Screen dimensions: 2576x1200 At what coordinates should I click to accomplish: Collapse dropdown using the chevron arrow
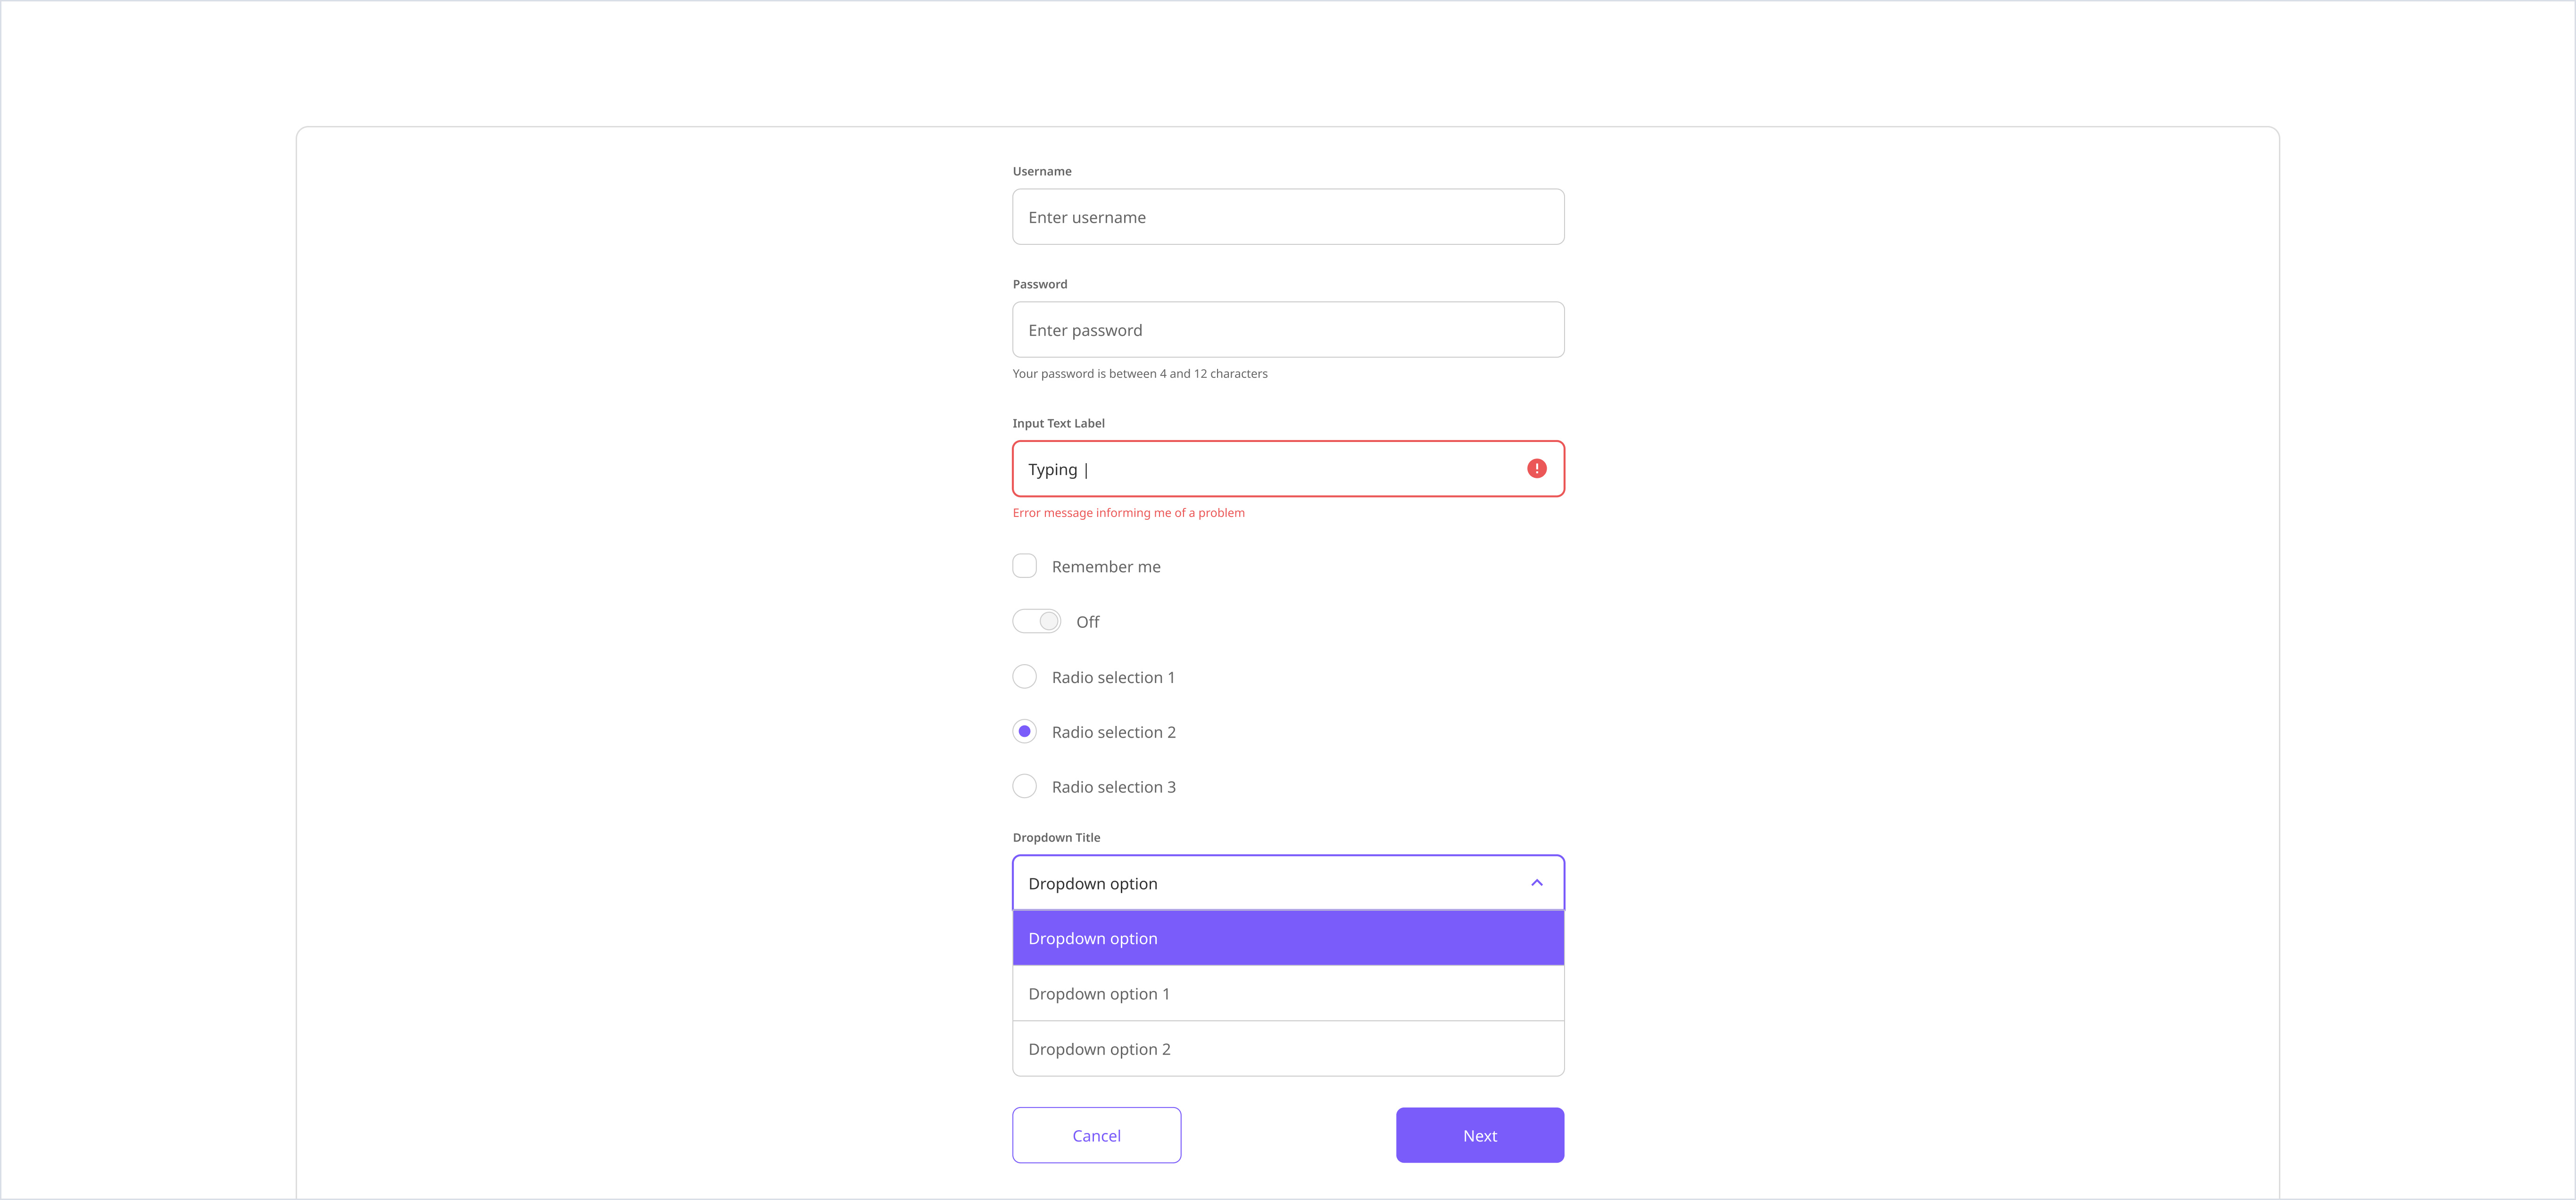1536,883
